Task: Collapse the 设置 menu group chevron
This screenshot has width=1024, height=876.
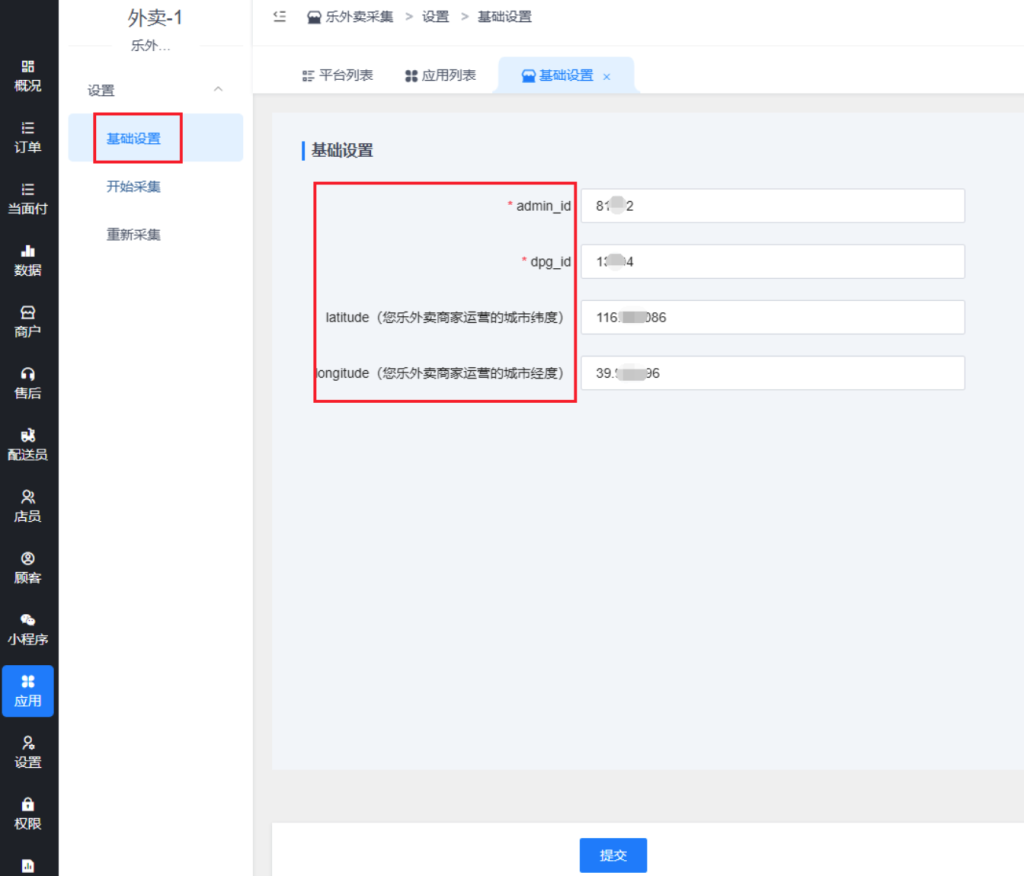Action: click(x=218, y=90)
